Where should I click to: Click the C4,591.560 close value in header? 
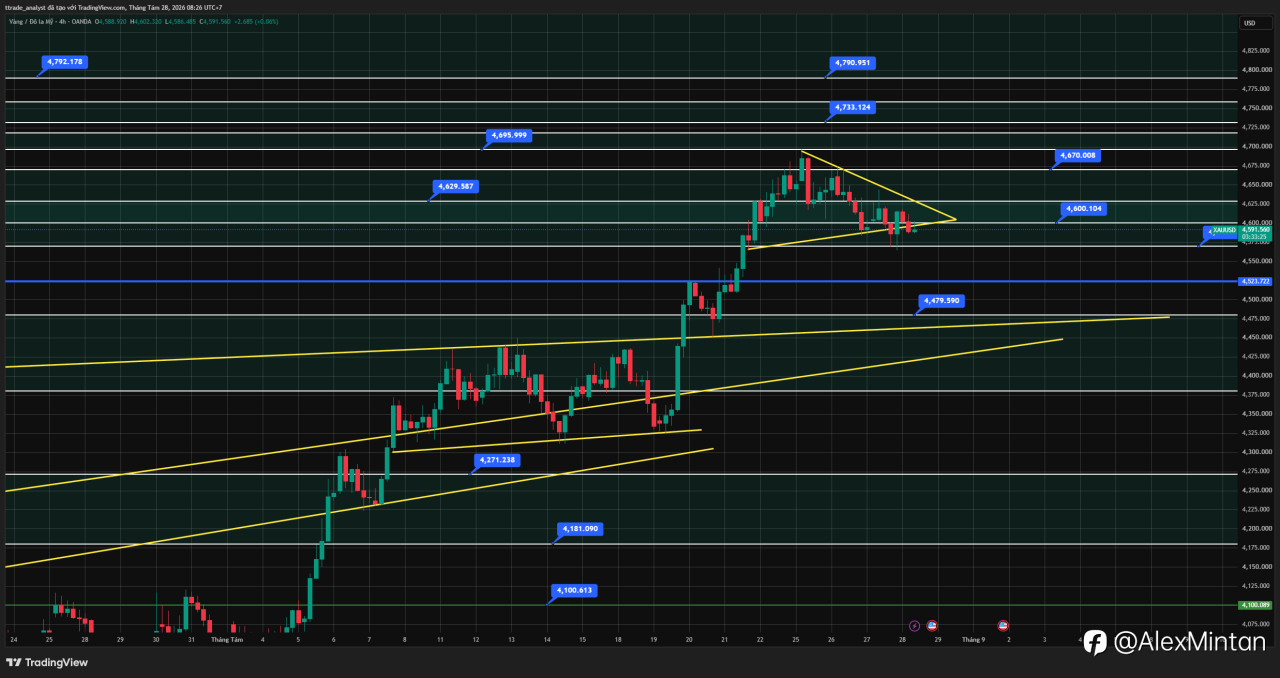pyautogui.click(x=215, y=22)
